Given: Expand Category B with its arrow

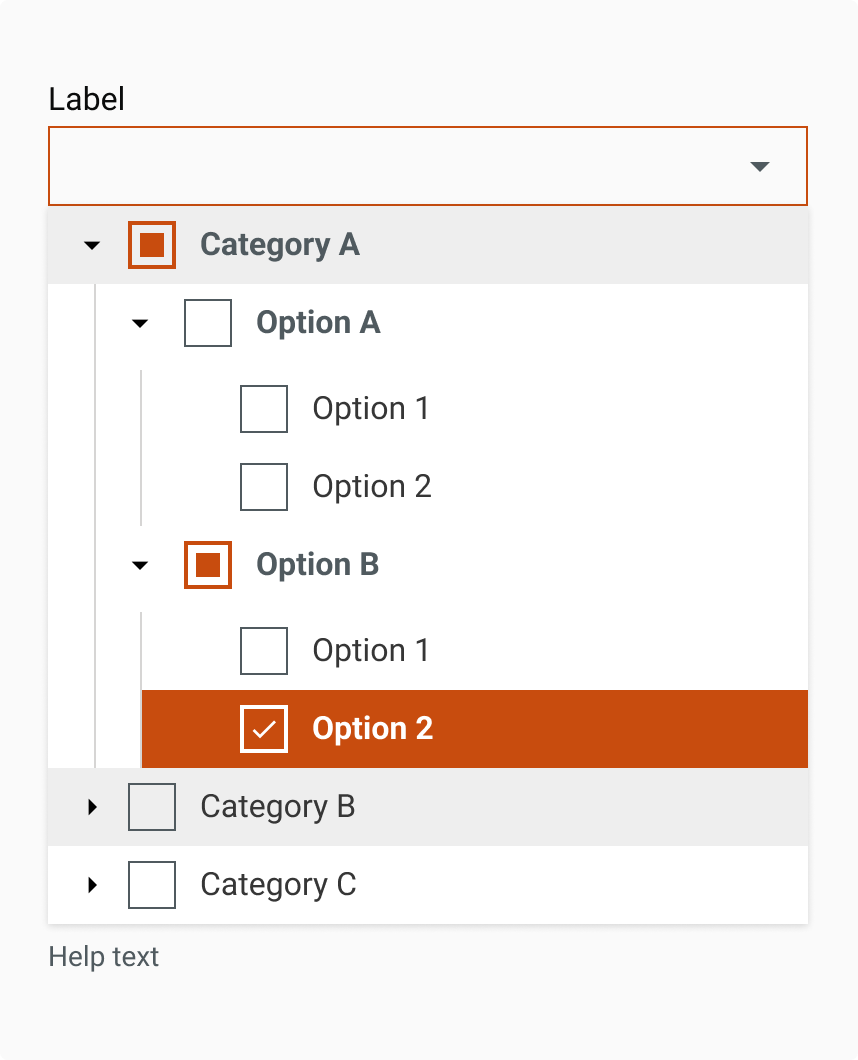Looking at the screenshot, I should [92, 807].
